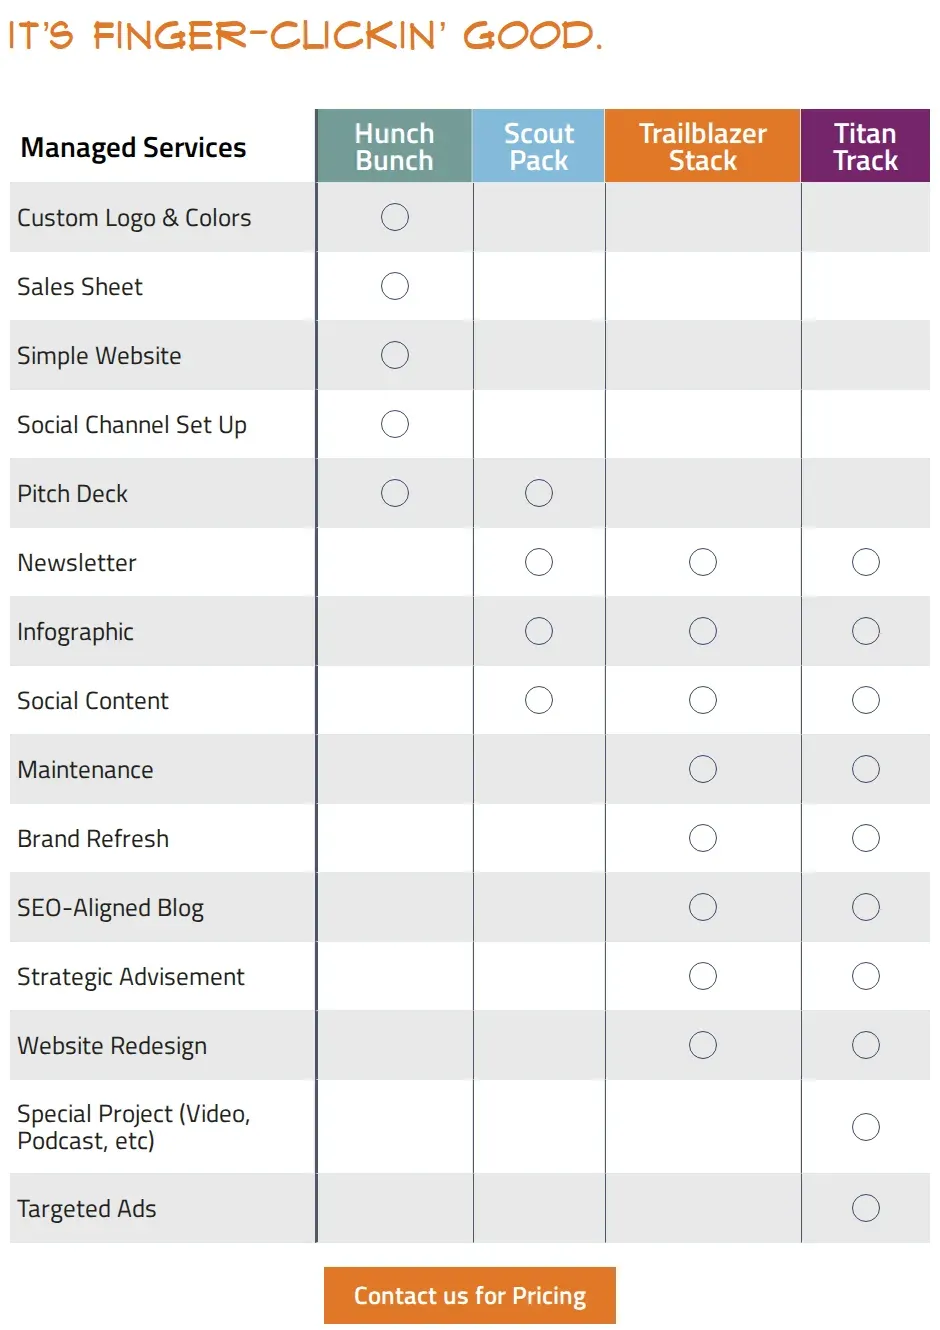Select Trailblazer Stack circle for Website Redesign
The width and height of the screenshot is (940, 1330).
703,1045
